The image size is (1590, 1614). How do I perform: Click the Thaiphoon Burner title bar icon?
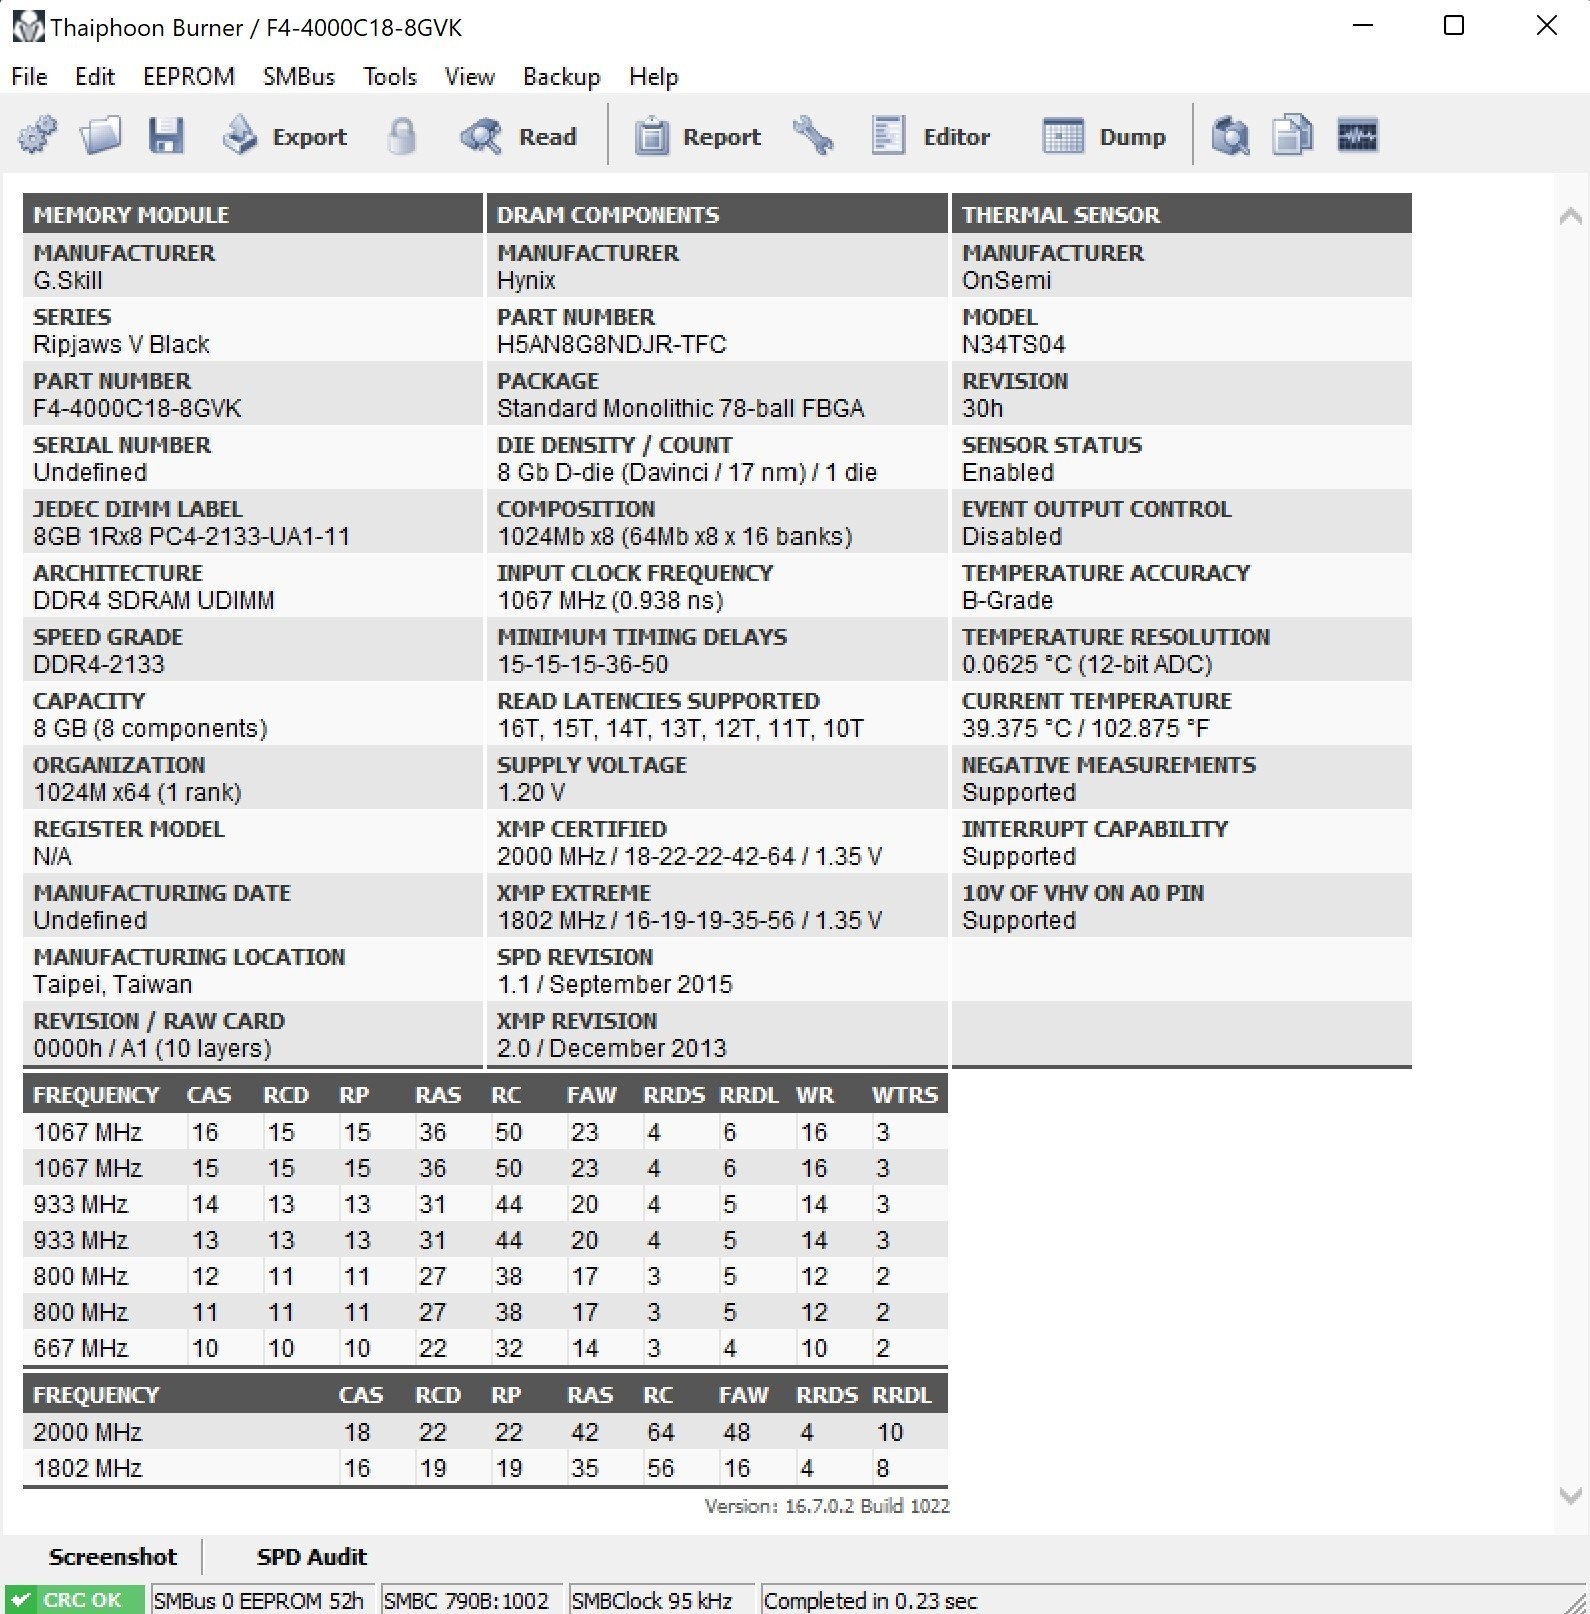(x=28, y=26)
